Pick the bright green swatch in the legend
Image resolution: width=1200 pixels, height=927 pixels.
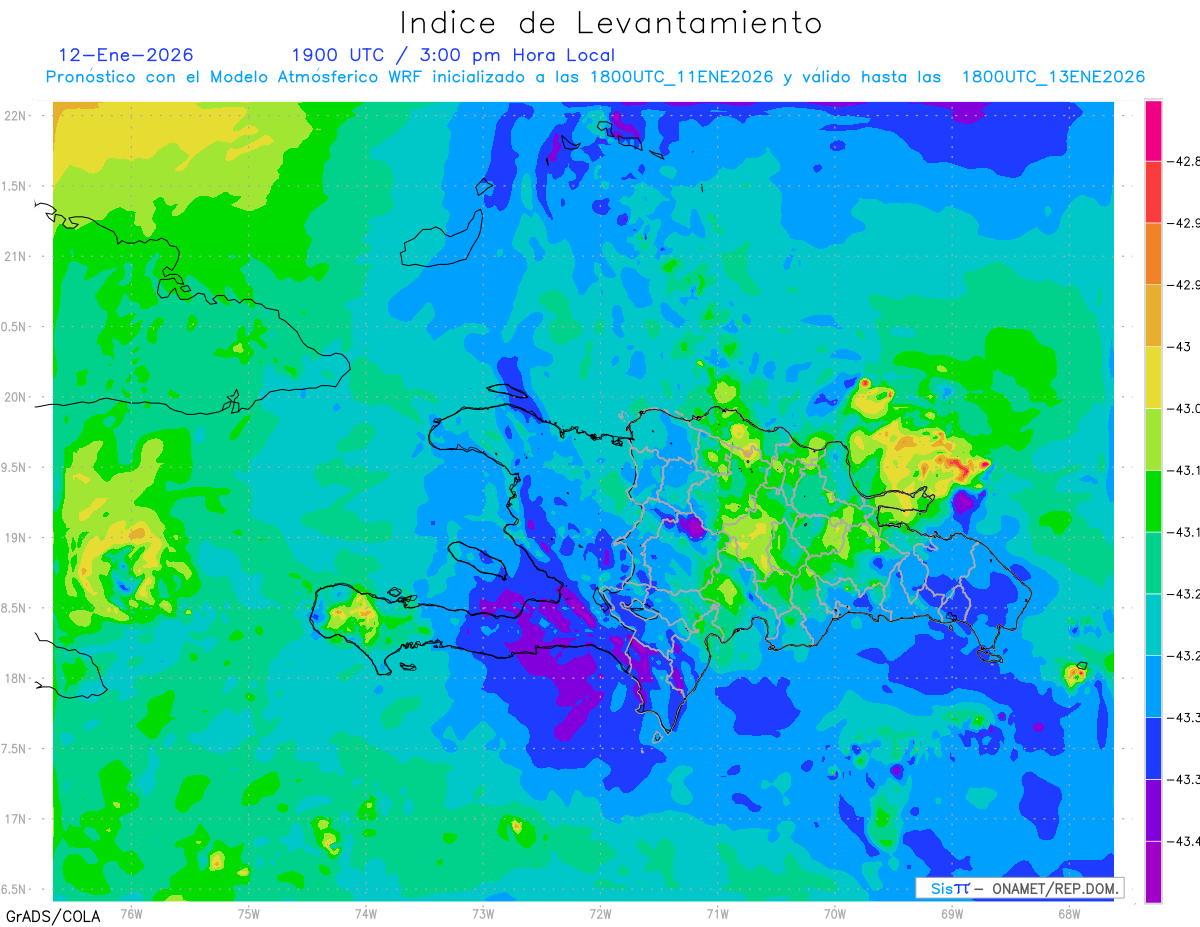[x=1153, y=501]
